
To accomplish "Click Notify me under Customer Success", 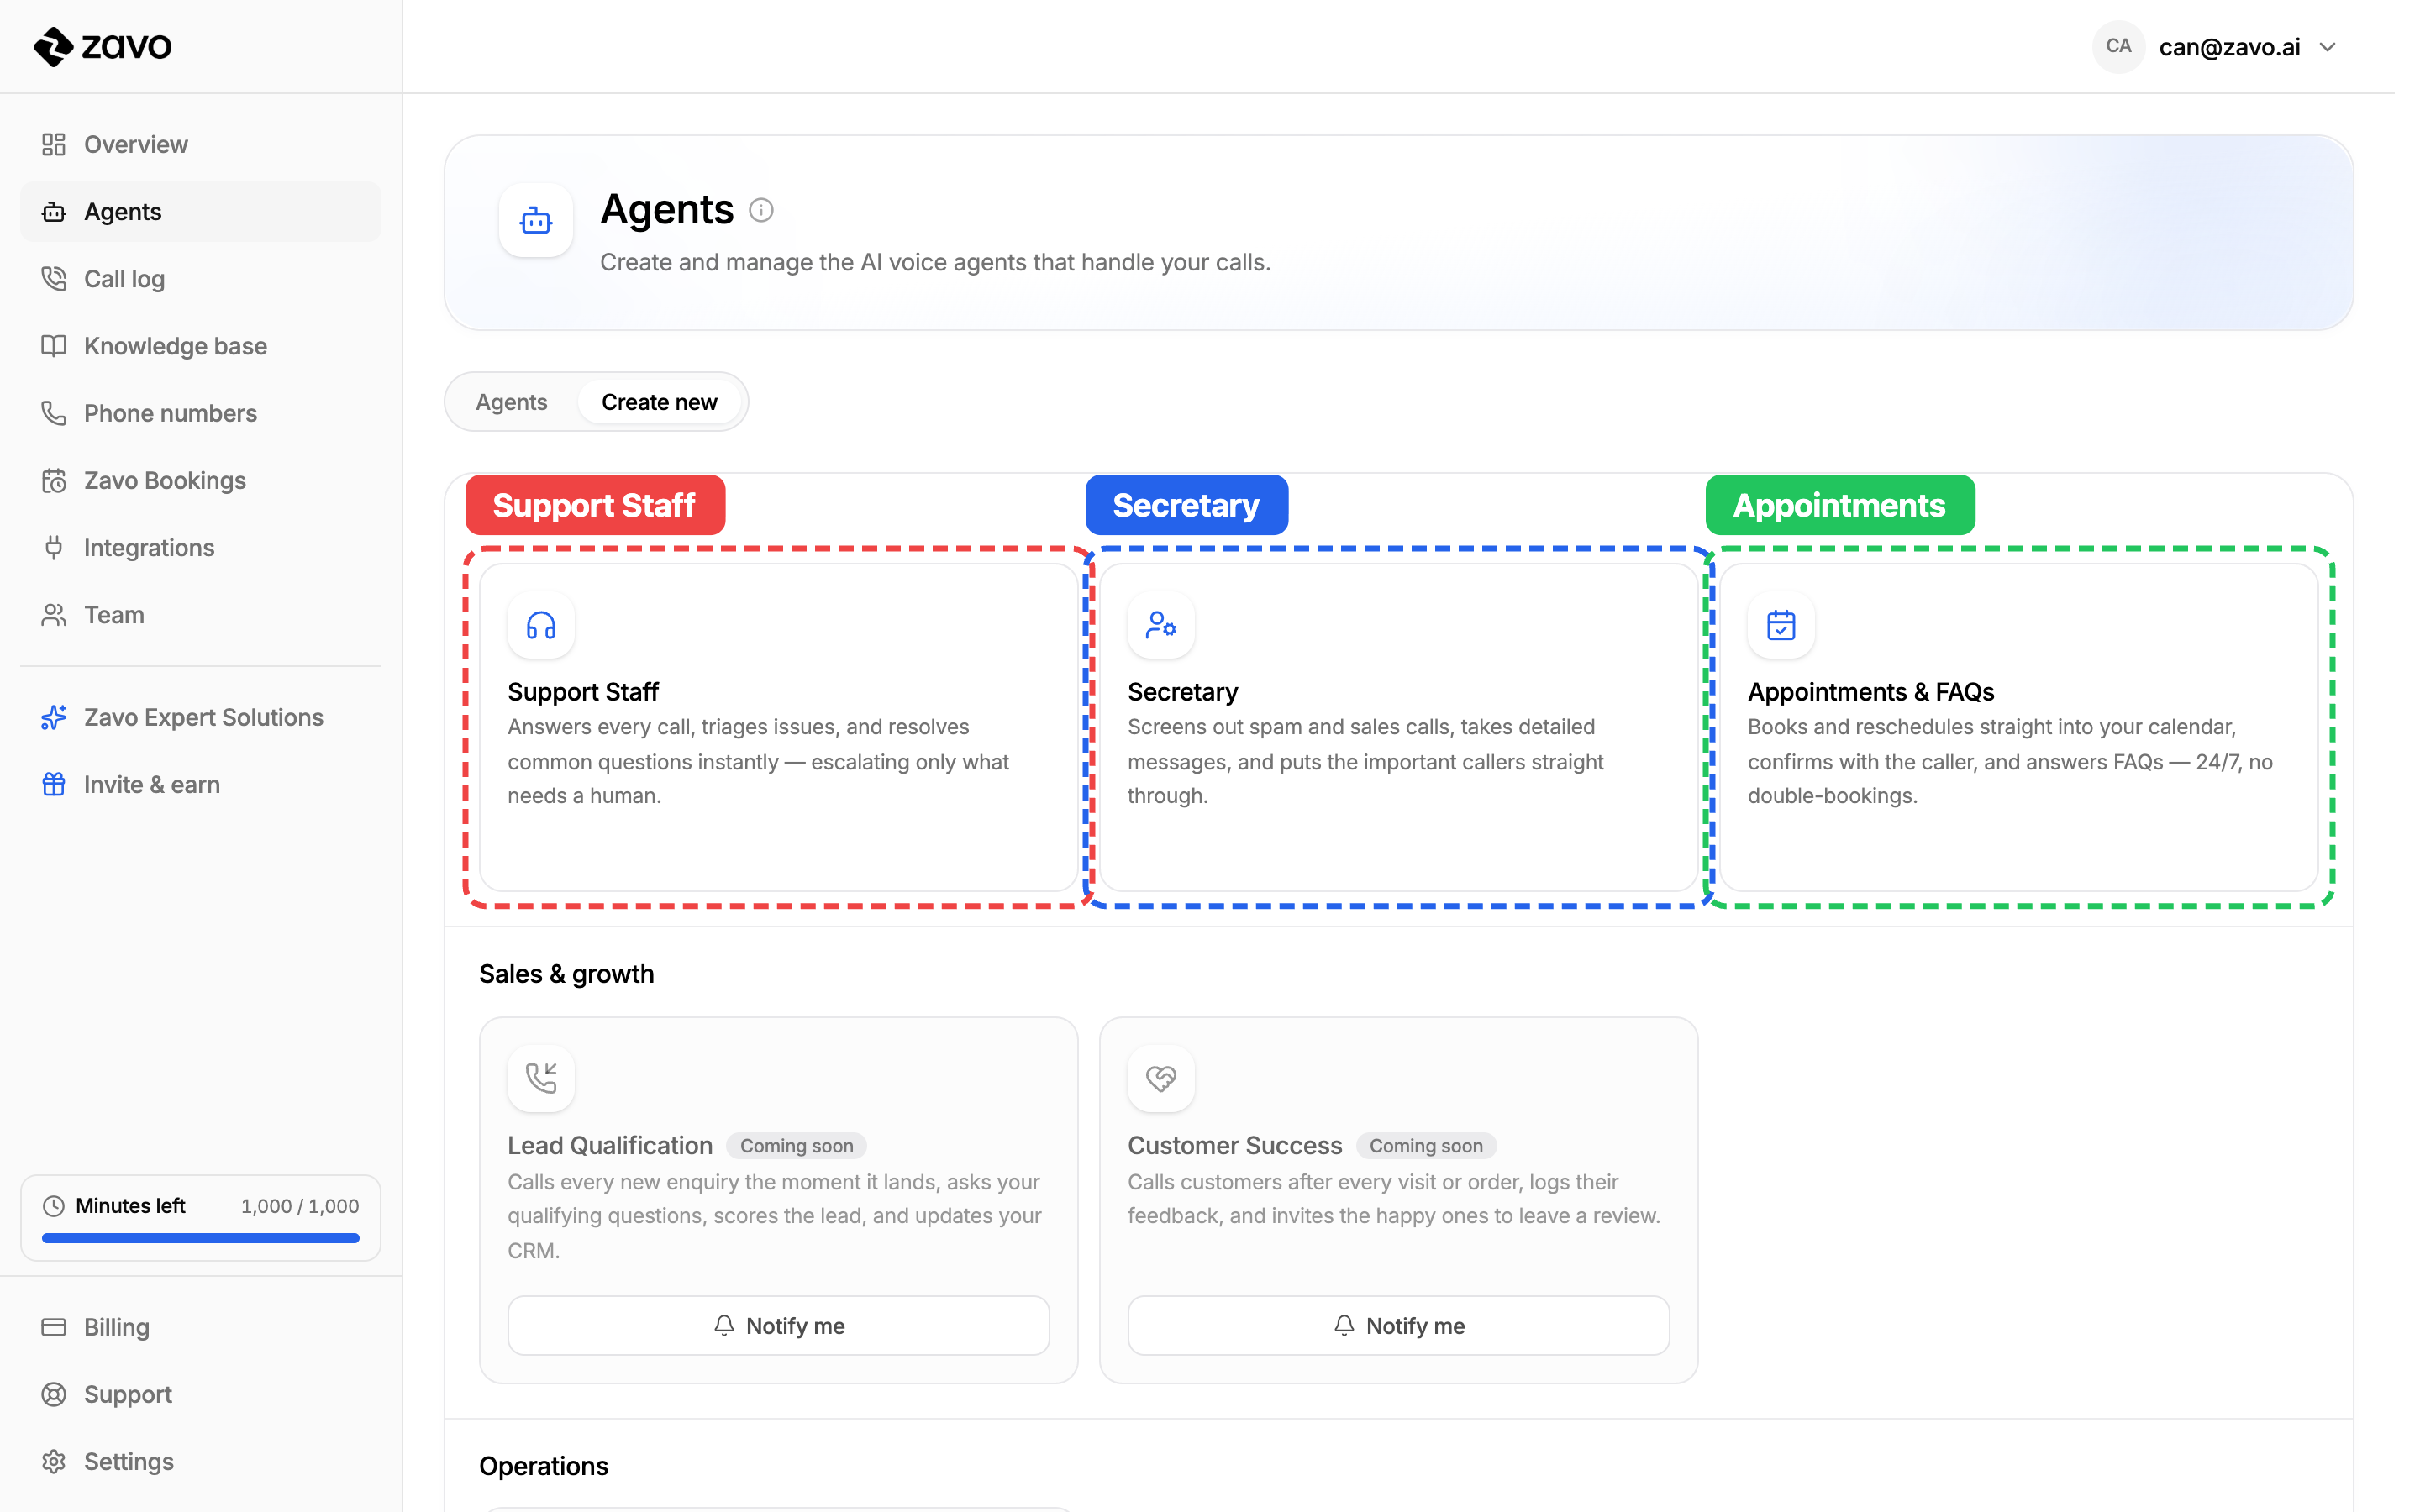I will point(1399,1326).
